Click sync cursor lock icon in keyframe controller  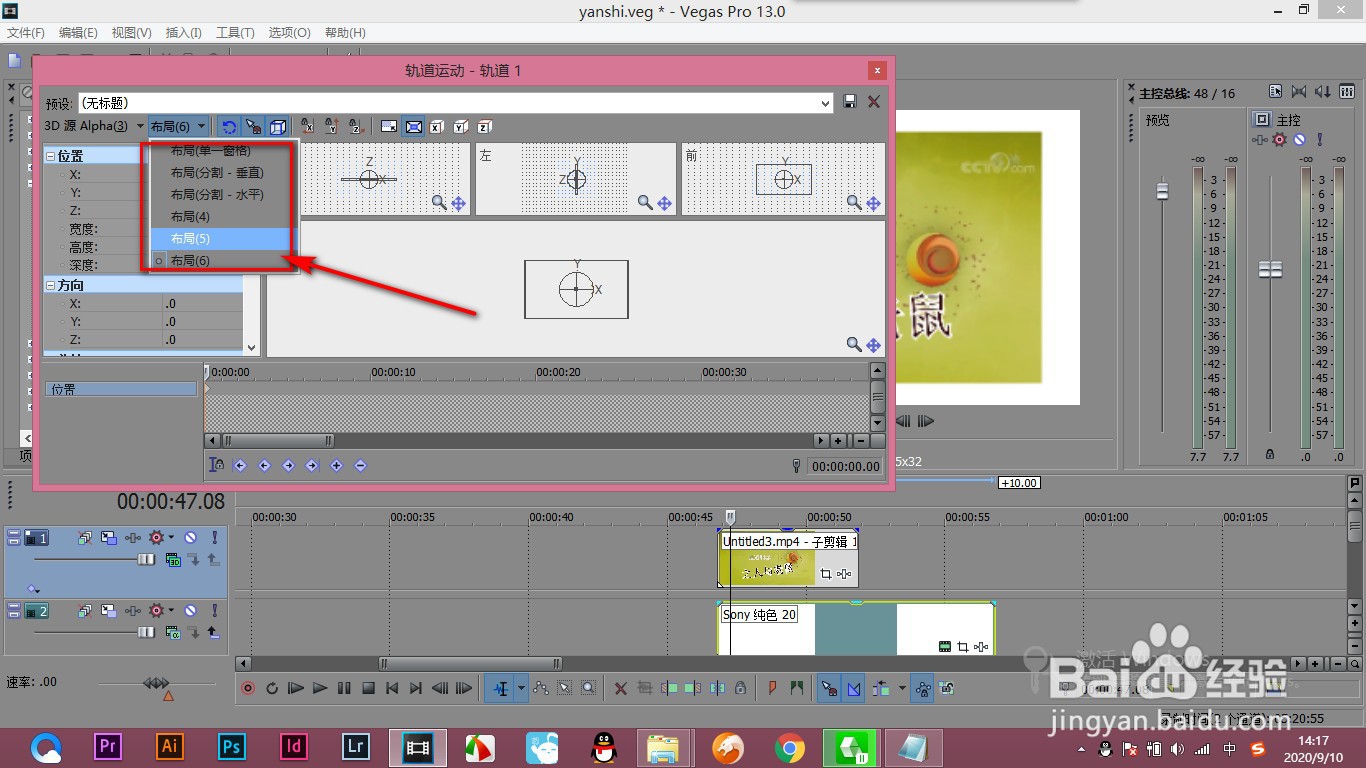(217, 465)
